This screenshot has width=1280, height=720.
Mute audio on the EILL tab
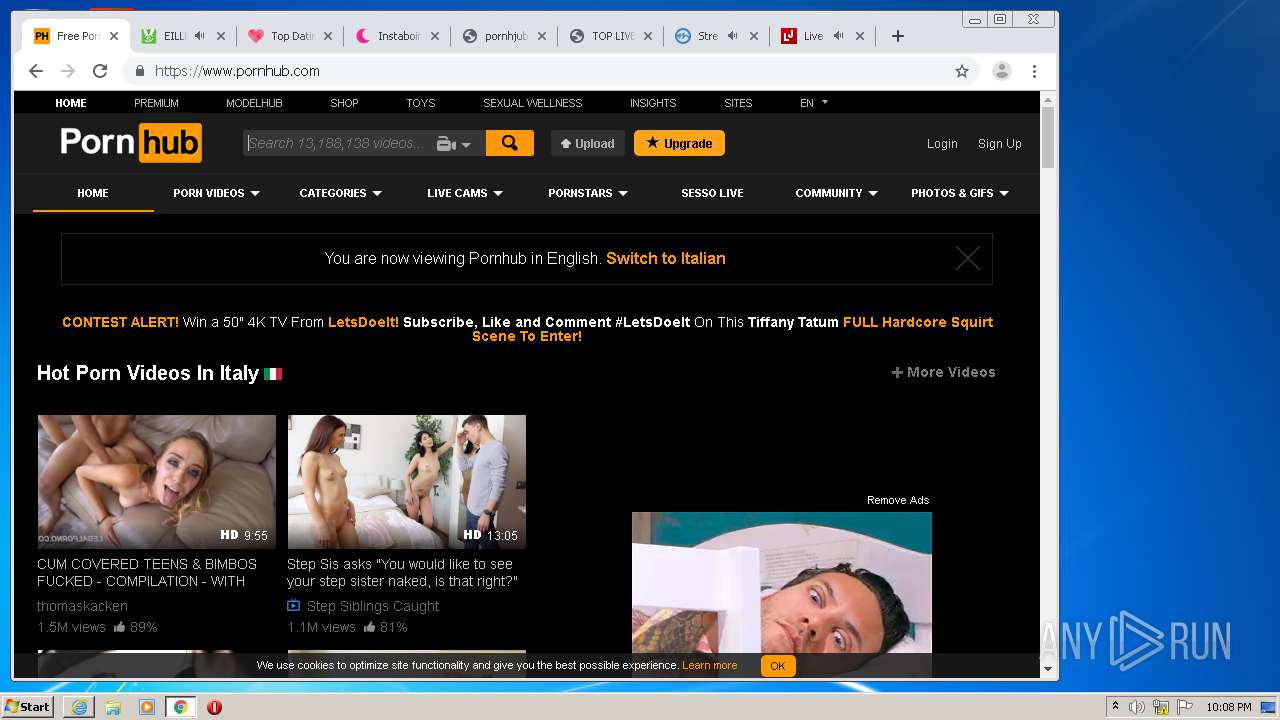coord(200,36)
